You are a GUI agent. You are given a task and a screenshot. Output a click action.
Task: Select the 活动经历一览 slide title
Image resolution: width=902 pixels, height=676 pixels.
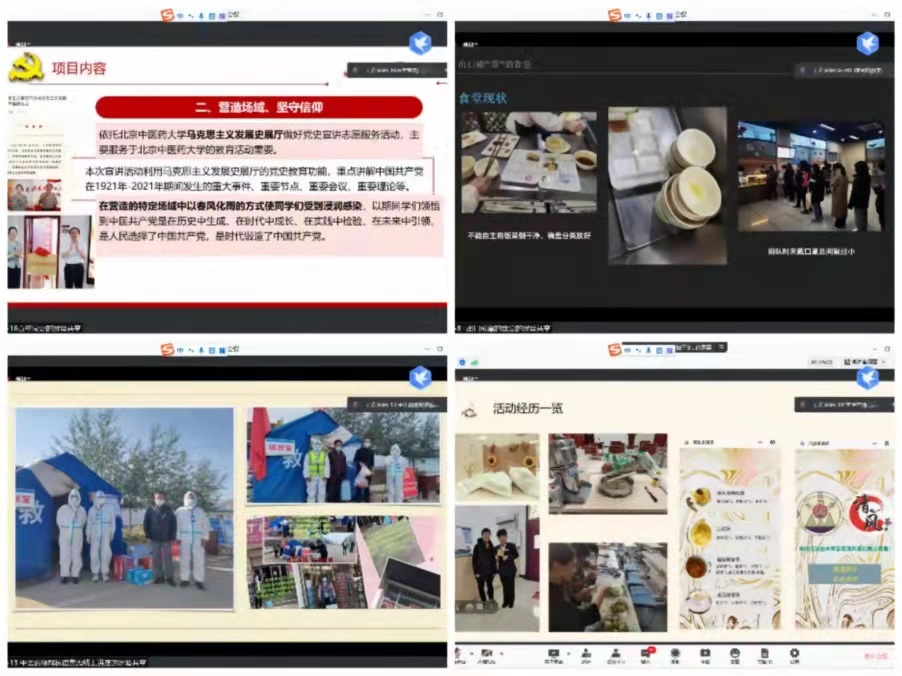pyautogui.click(x=527, y=408)
